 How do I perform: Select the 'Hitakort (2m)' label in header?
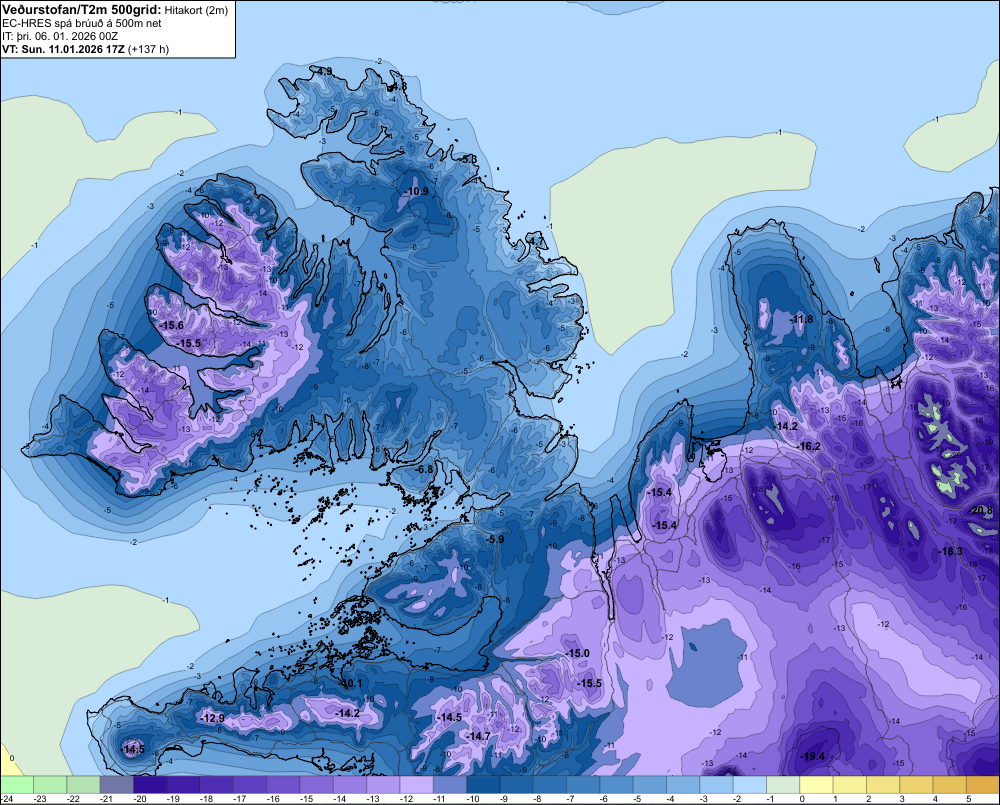point(196,10)
